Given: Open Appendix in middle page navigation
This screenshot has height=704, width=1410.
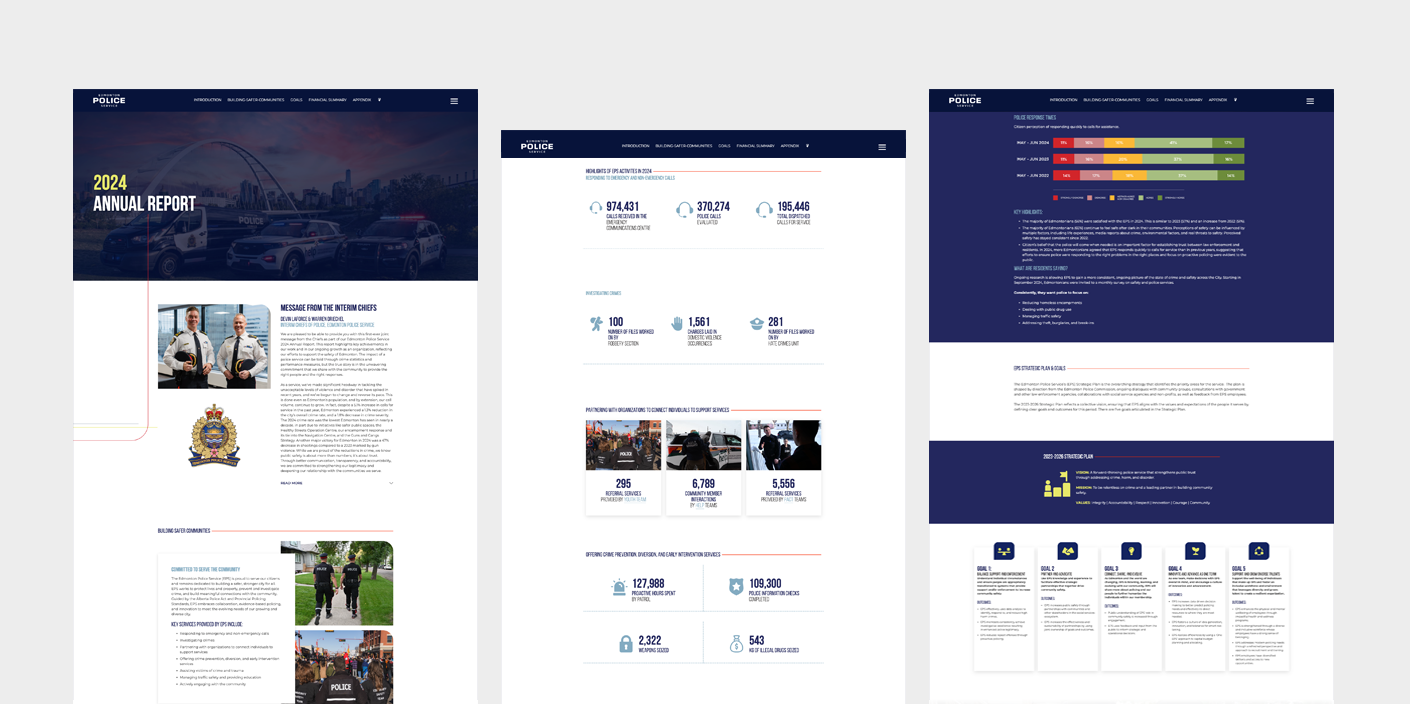Looking at the screenshot, I should point(789,146).
